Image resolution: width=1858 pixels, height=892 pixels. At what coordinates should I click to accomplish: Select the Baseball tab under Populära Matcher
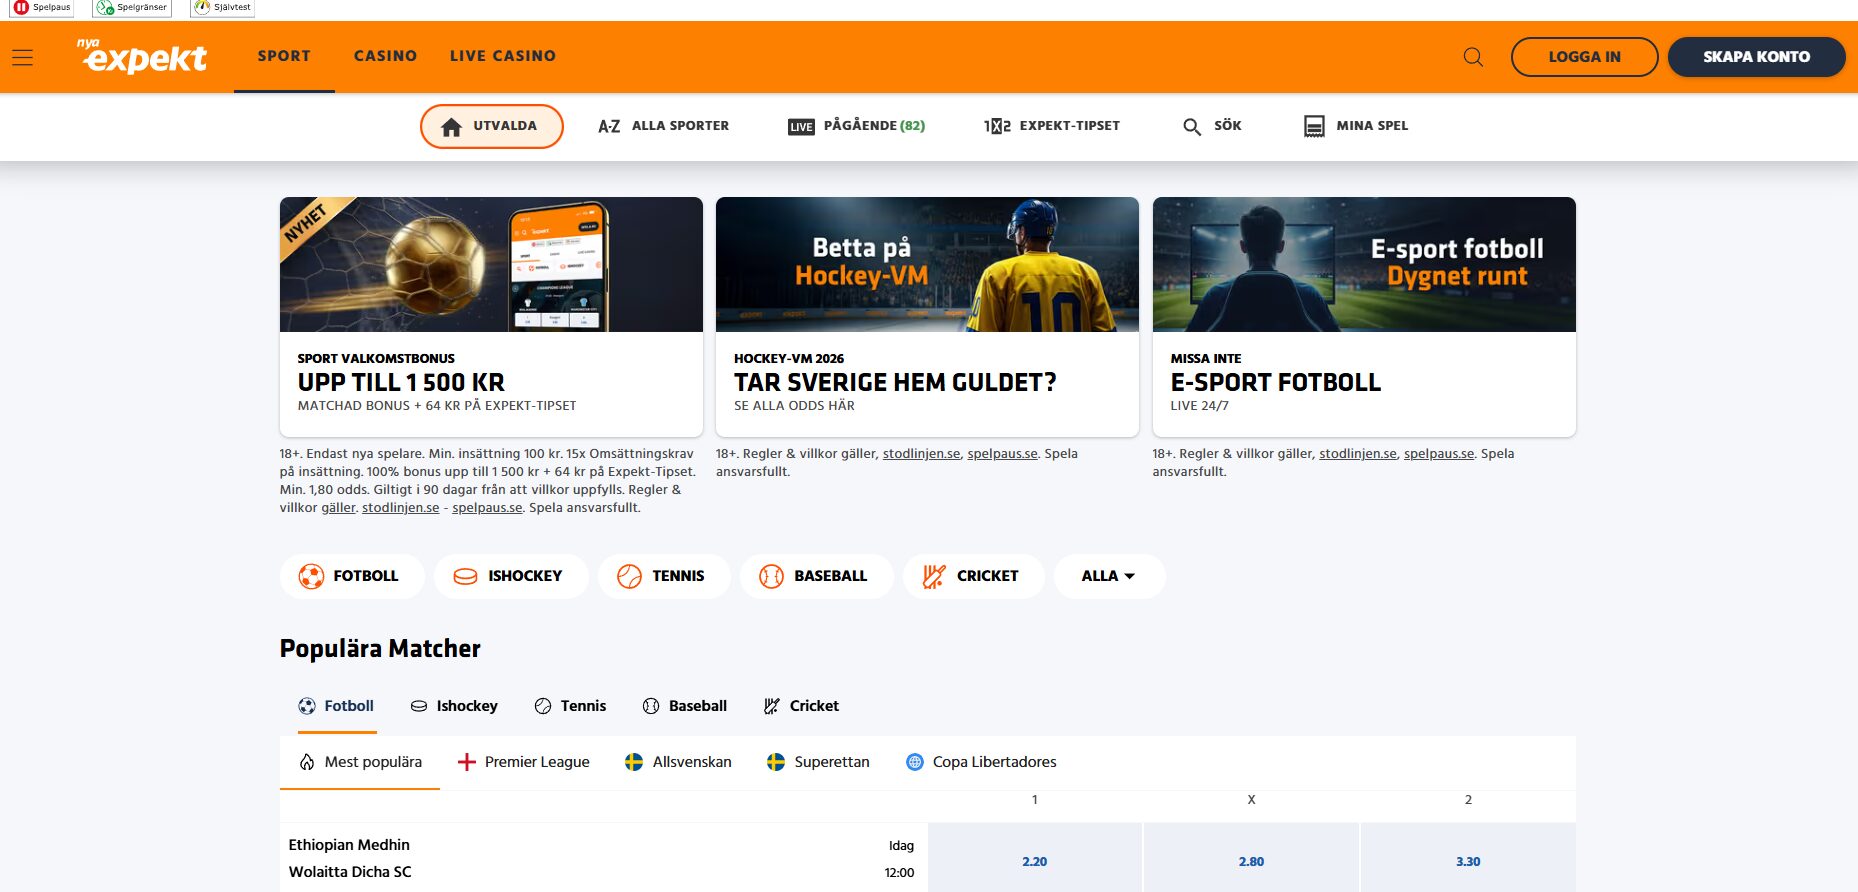(685, 706)
